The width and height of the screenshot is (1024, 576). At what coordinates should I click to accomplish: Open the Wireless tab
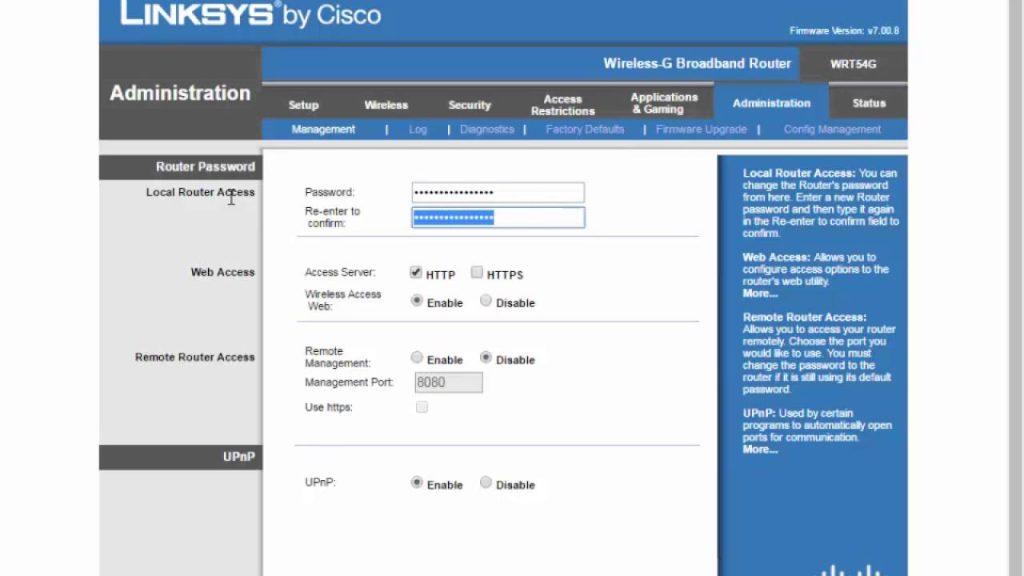[x=385, y=104]
